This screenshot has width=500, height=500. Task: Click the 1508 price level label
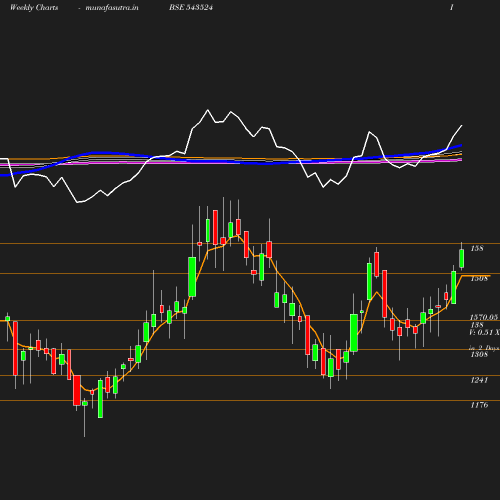479,278
